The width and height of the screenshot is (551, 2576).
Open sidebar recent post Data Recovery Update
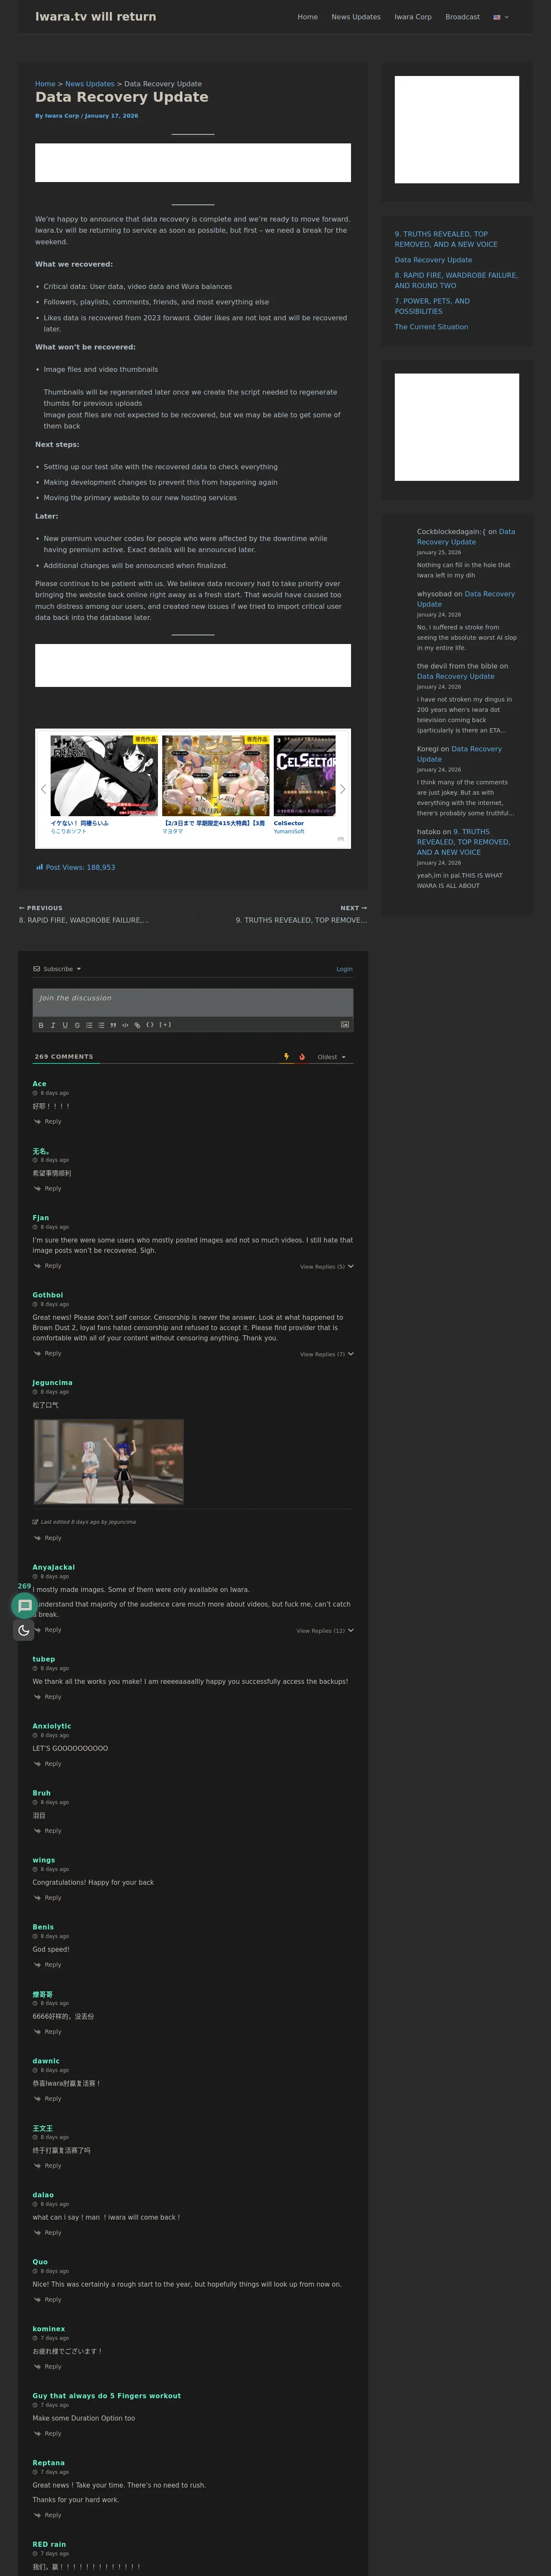433,260
